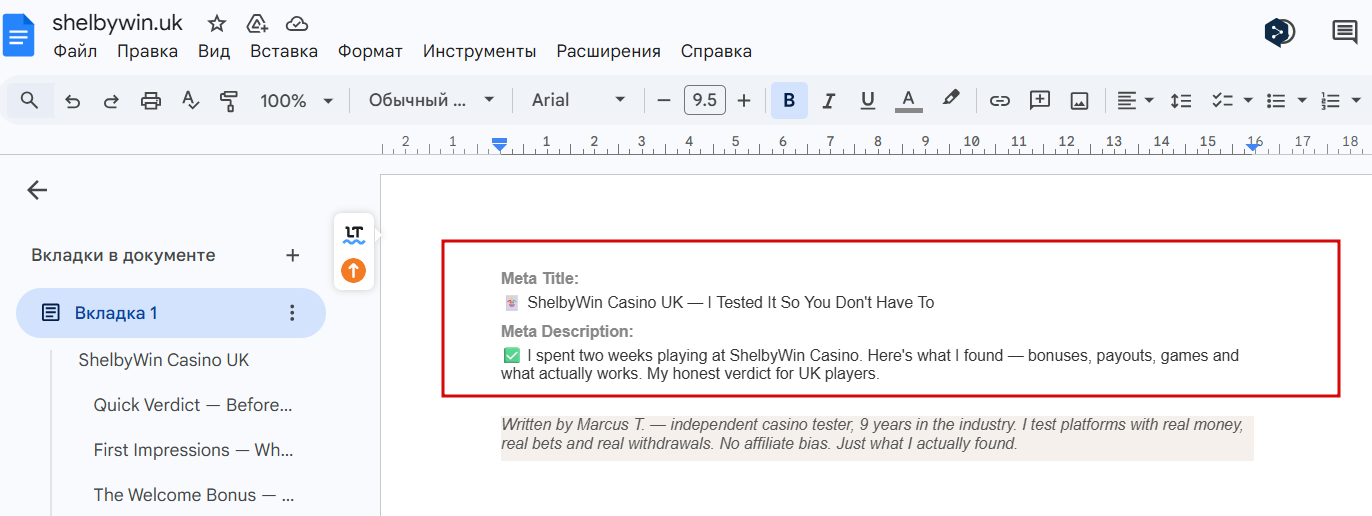The height and width of the screenshot is (516, 1372).
Task: Open the paragraph style dropdown Обычный
Action: tap(431, 100)
